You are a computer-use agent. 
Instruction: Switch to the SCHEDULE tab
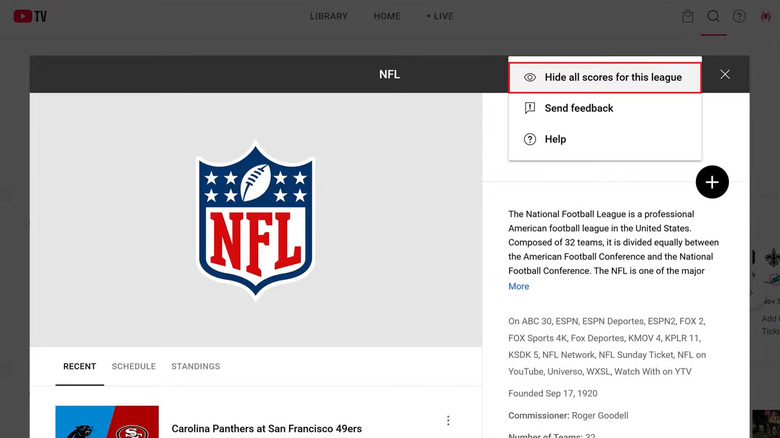[134, 366]
